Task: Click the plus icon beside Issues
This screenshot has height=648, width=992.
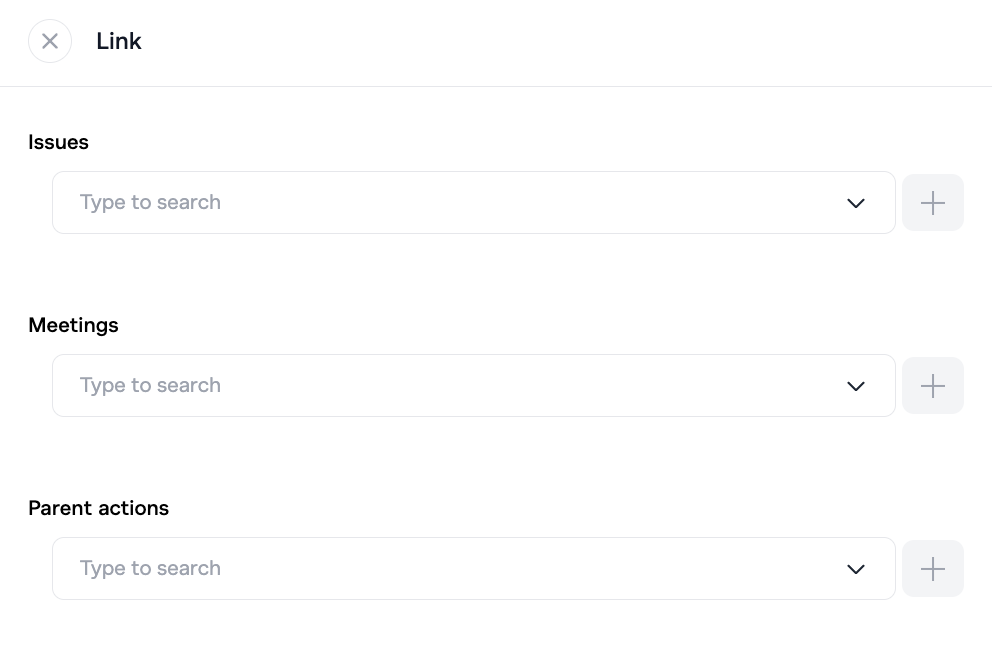Action: [x=933, y=203]
